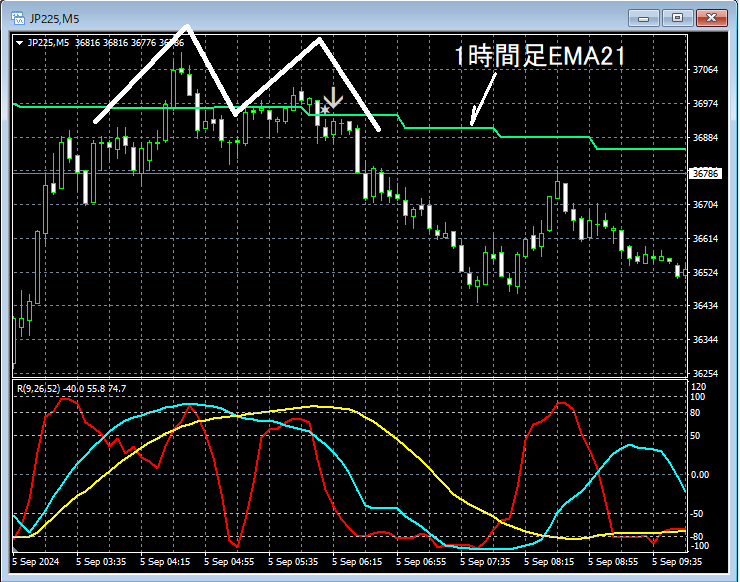The image size is (740, 582).
Task: Click the 36524 price scale label
Action: click(x=705, y=273)
